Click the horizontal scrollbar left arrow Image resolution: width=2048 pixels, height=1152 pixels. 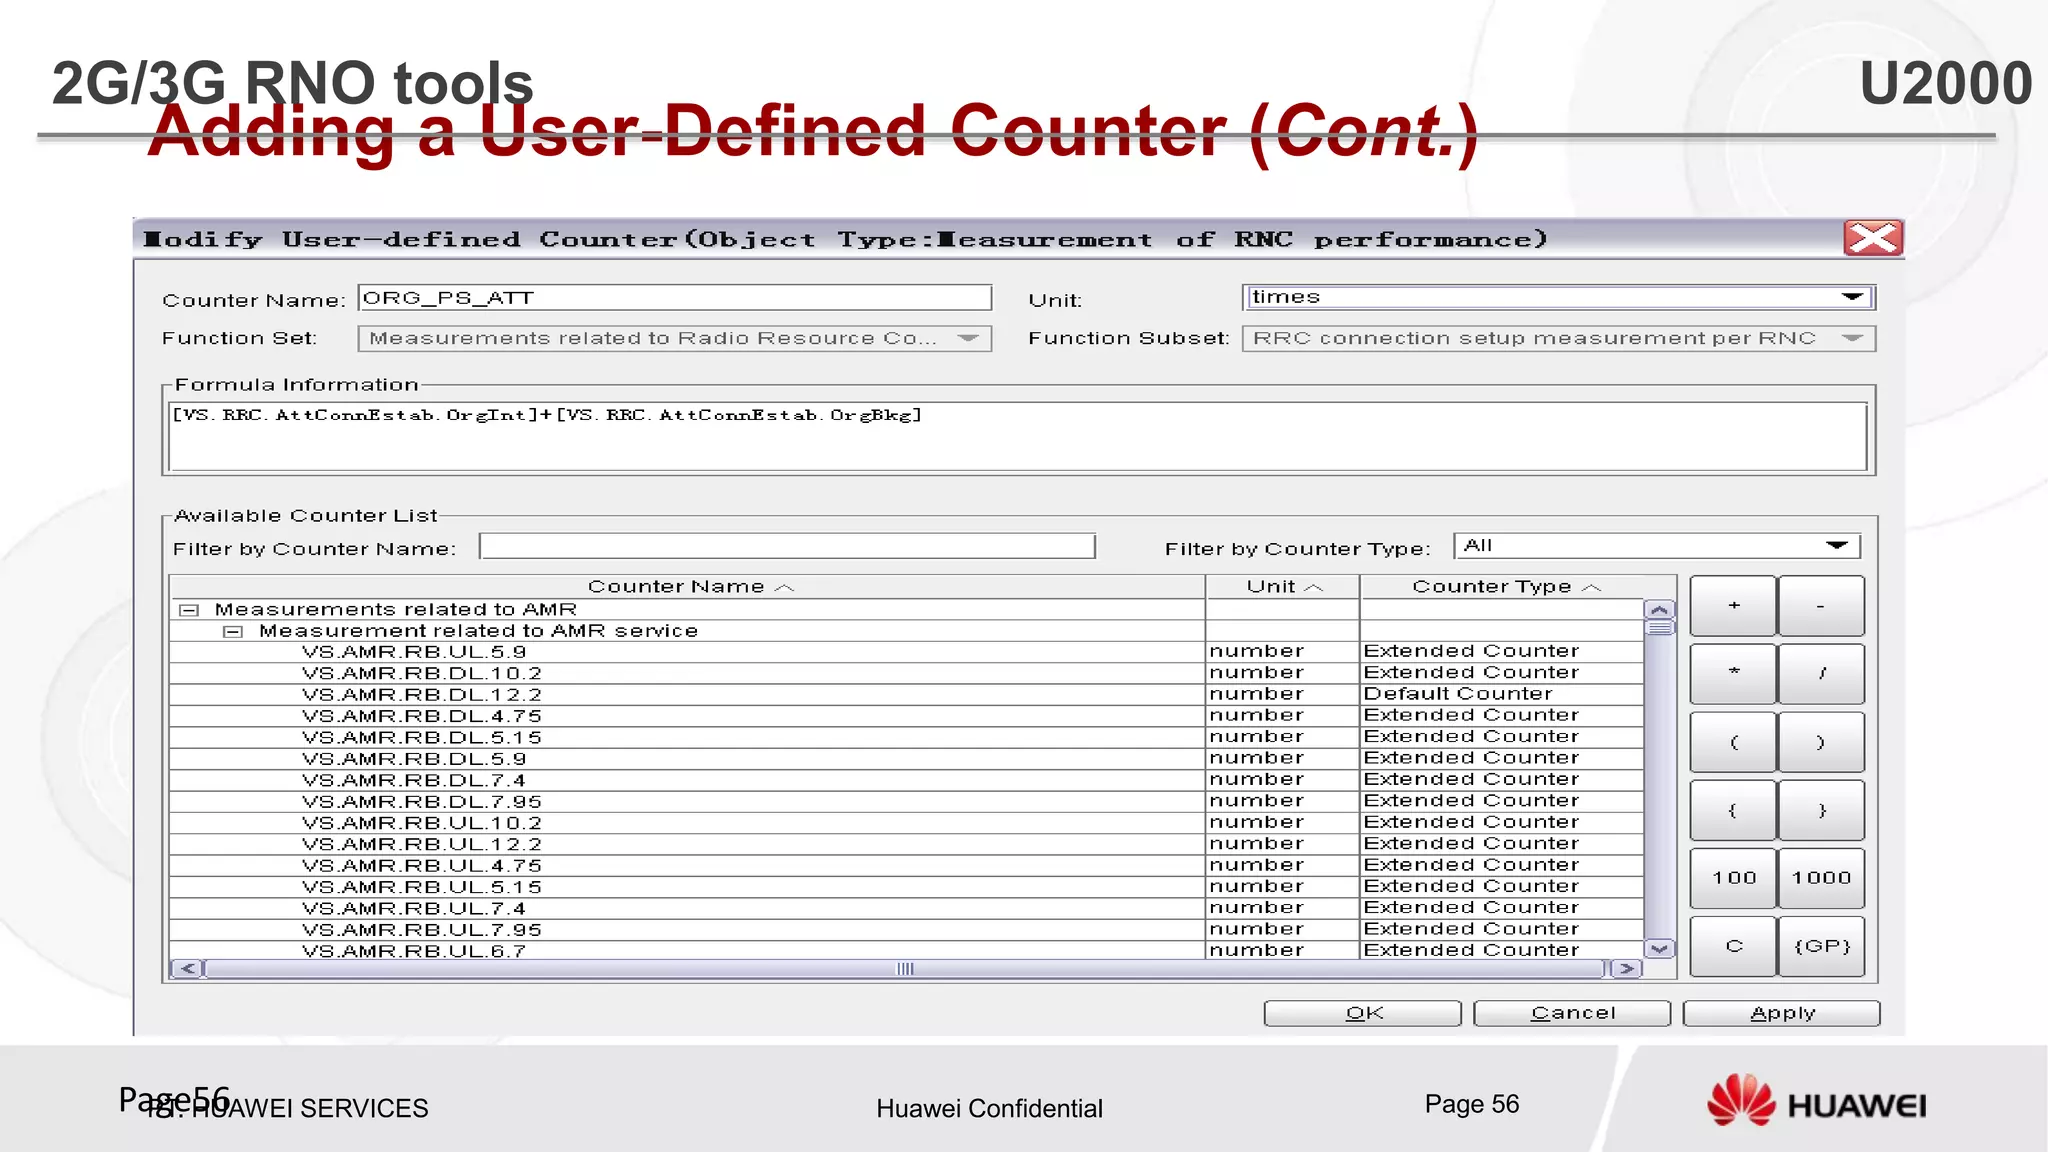click(x=187, y=968)
